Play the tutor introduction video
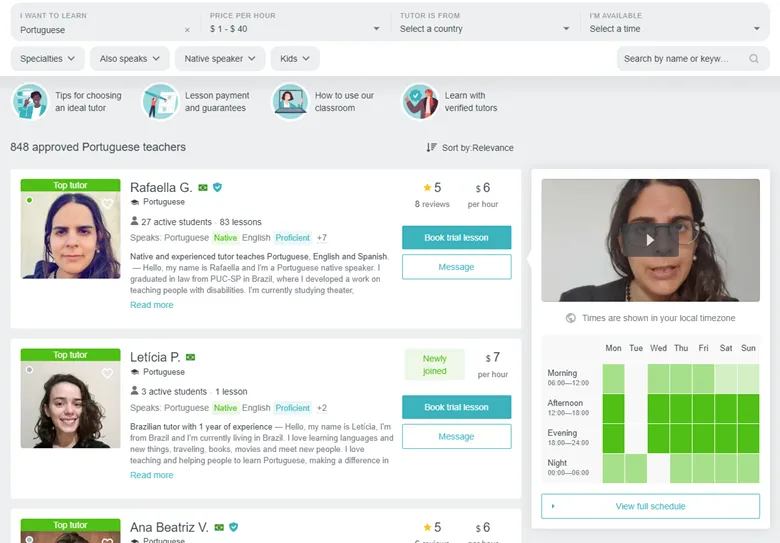780x543 pixels. tap(650, 240)
